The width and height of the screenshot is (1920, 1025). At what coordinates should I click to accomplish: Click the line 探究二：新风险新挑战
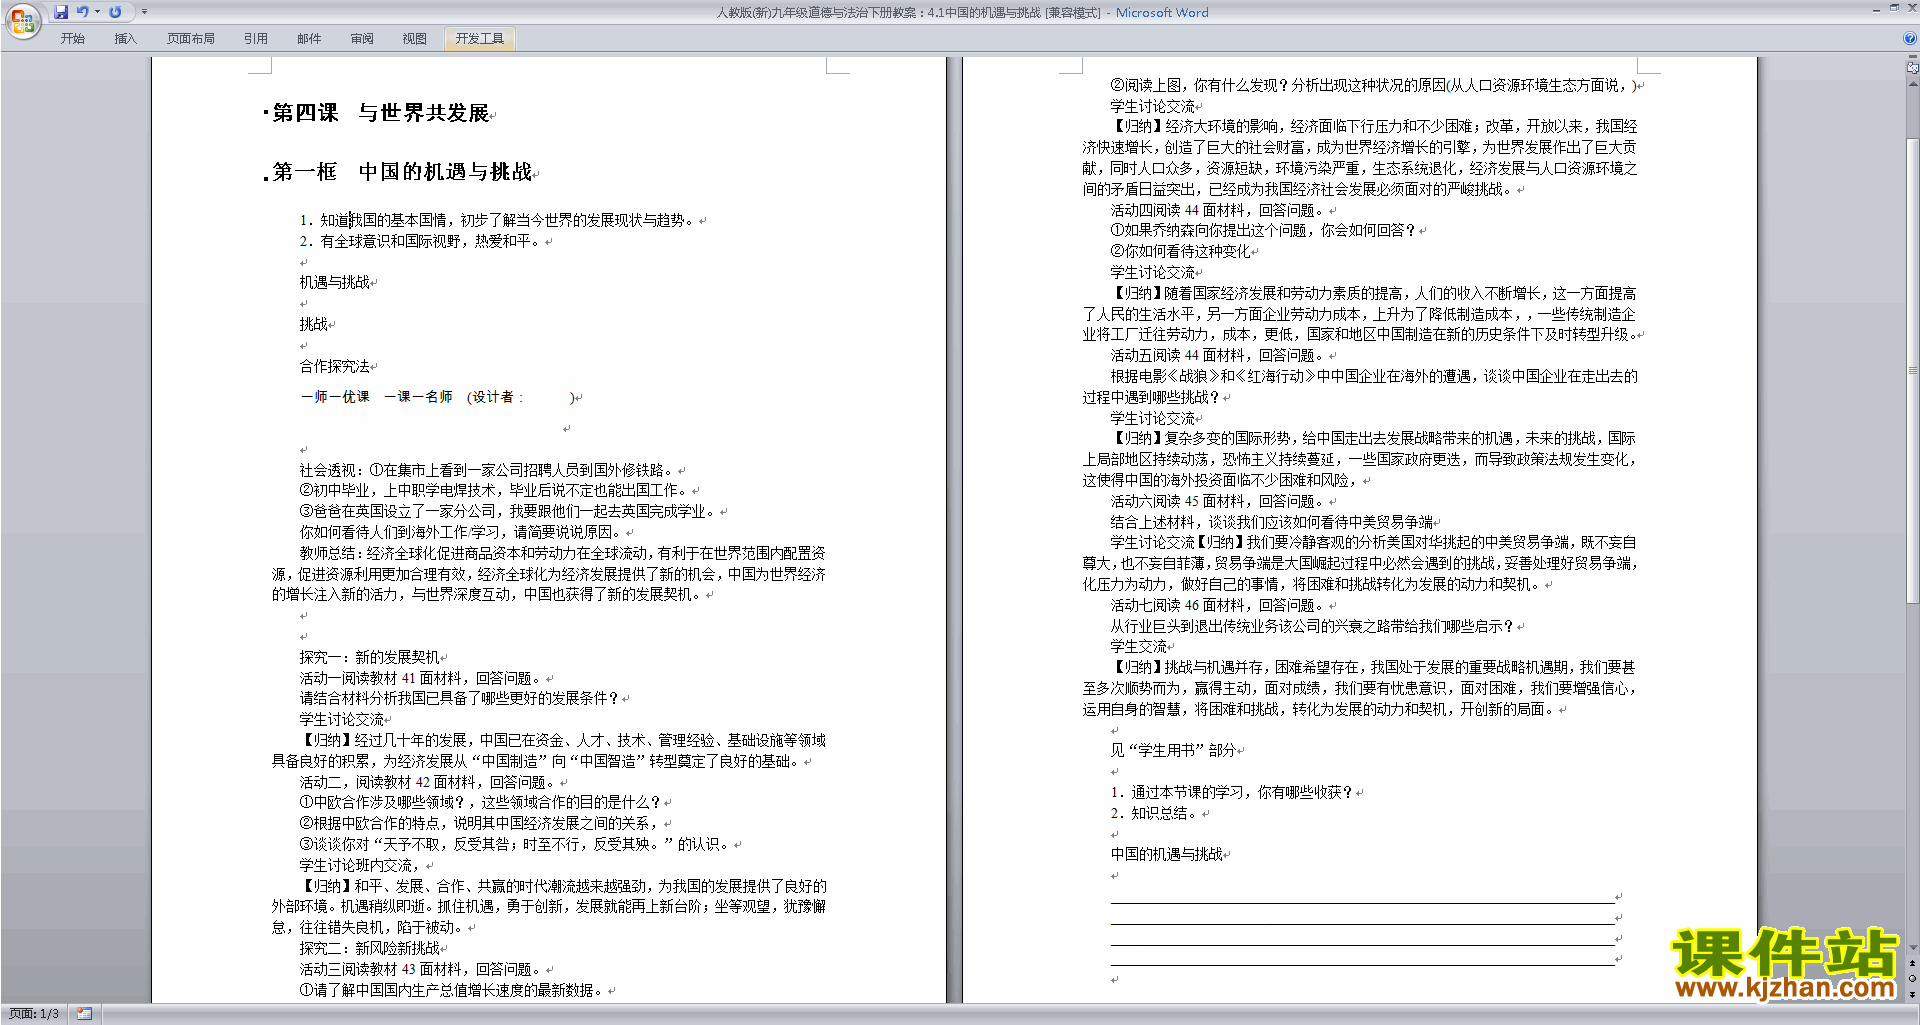pyautogui.click(x=370, y=948)
